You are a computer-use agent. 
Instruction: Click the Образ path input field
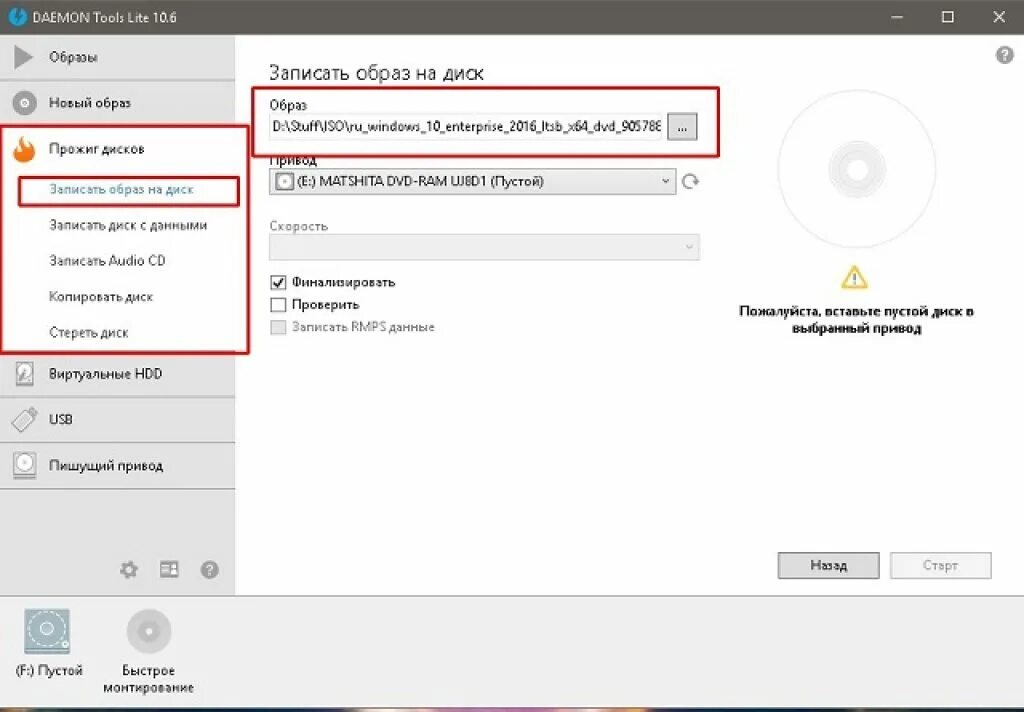pos(466,127)
